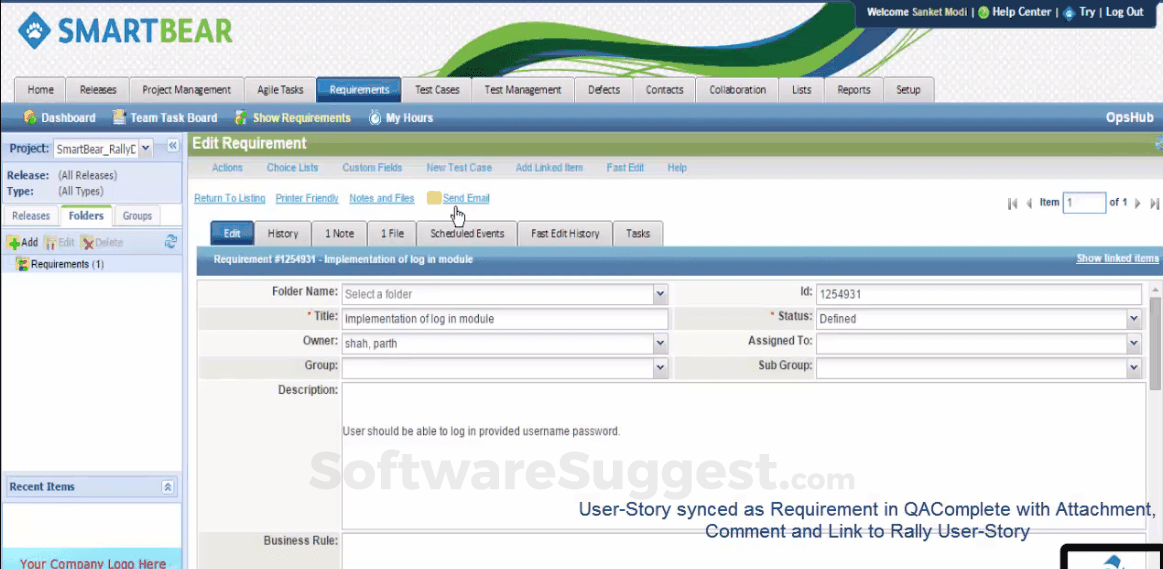This screenshot has width=1163, height=569.
Task: Open the Status dropdown
Action: [1133, 318]
